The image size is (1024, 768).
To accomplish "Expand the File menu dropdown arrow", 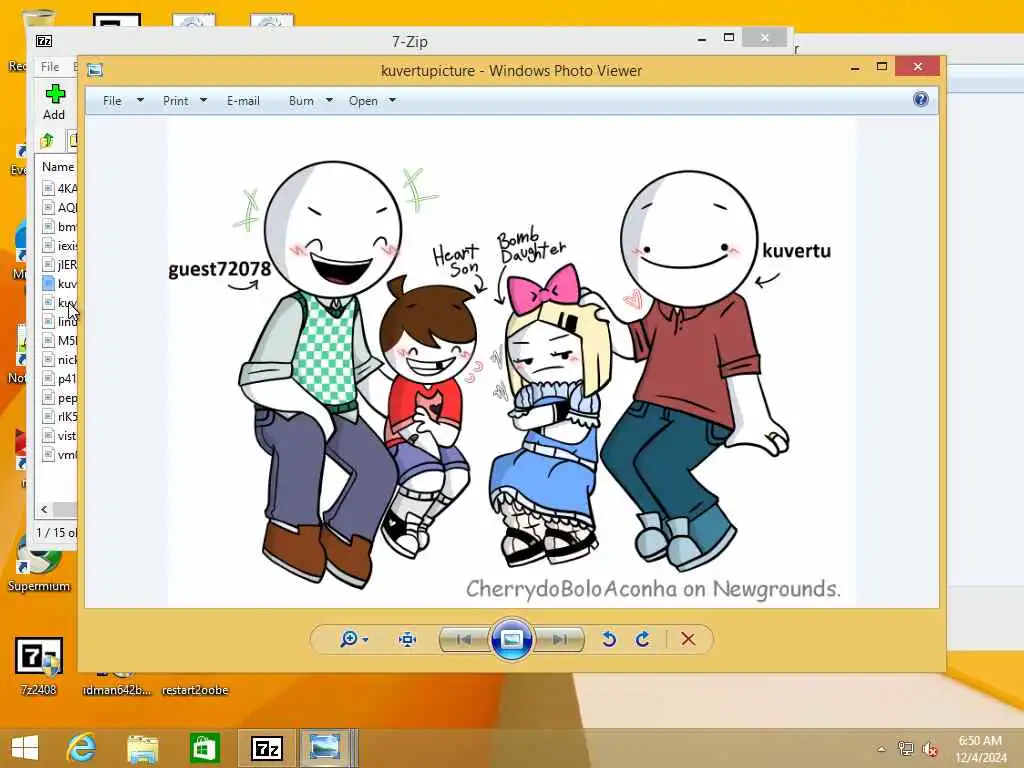I will point(140,101).
